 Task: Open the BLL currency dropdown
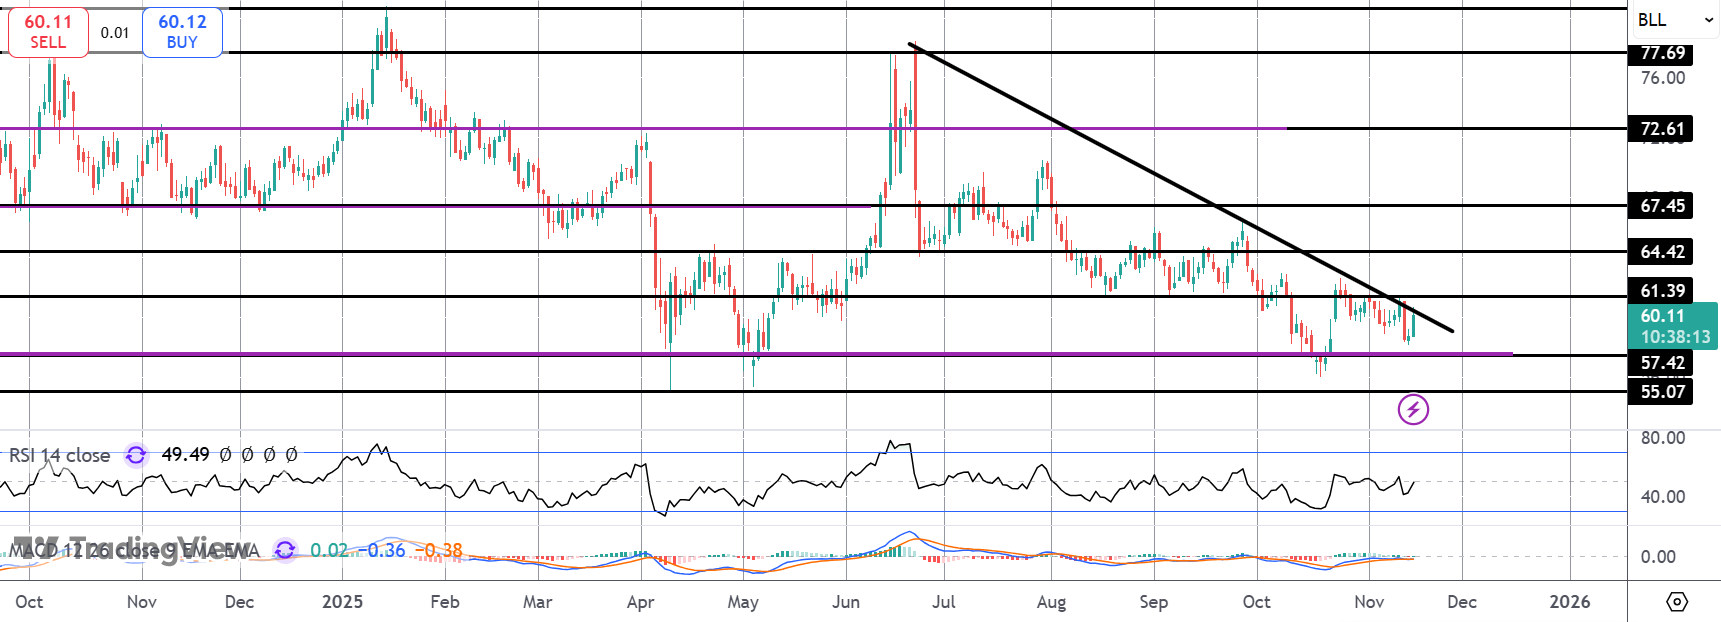[1674, 20]
